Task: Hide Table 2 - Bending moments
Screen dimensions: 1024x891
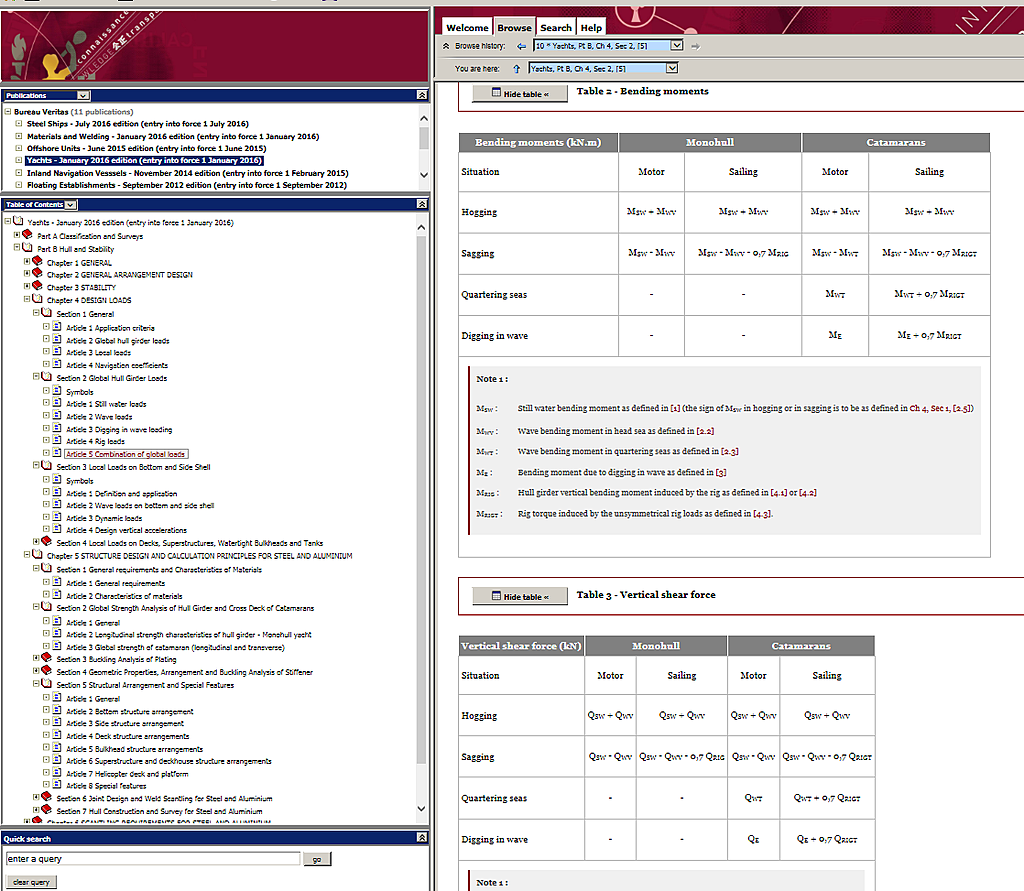Action: (x=520, y=94)
